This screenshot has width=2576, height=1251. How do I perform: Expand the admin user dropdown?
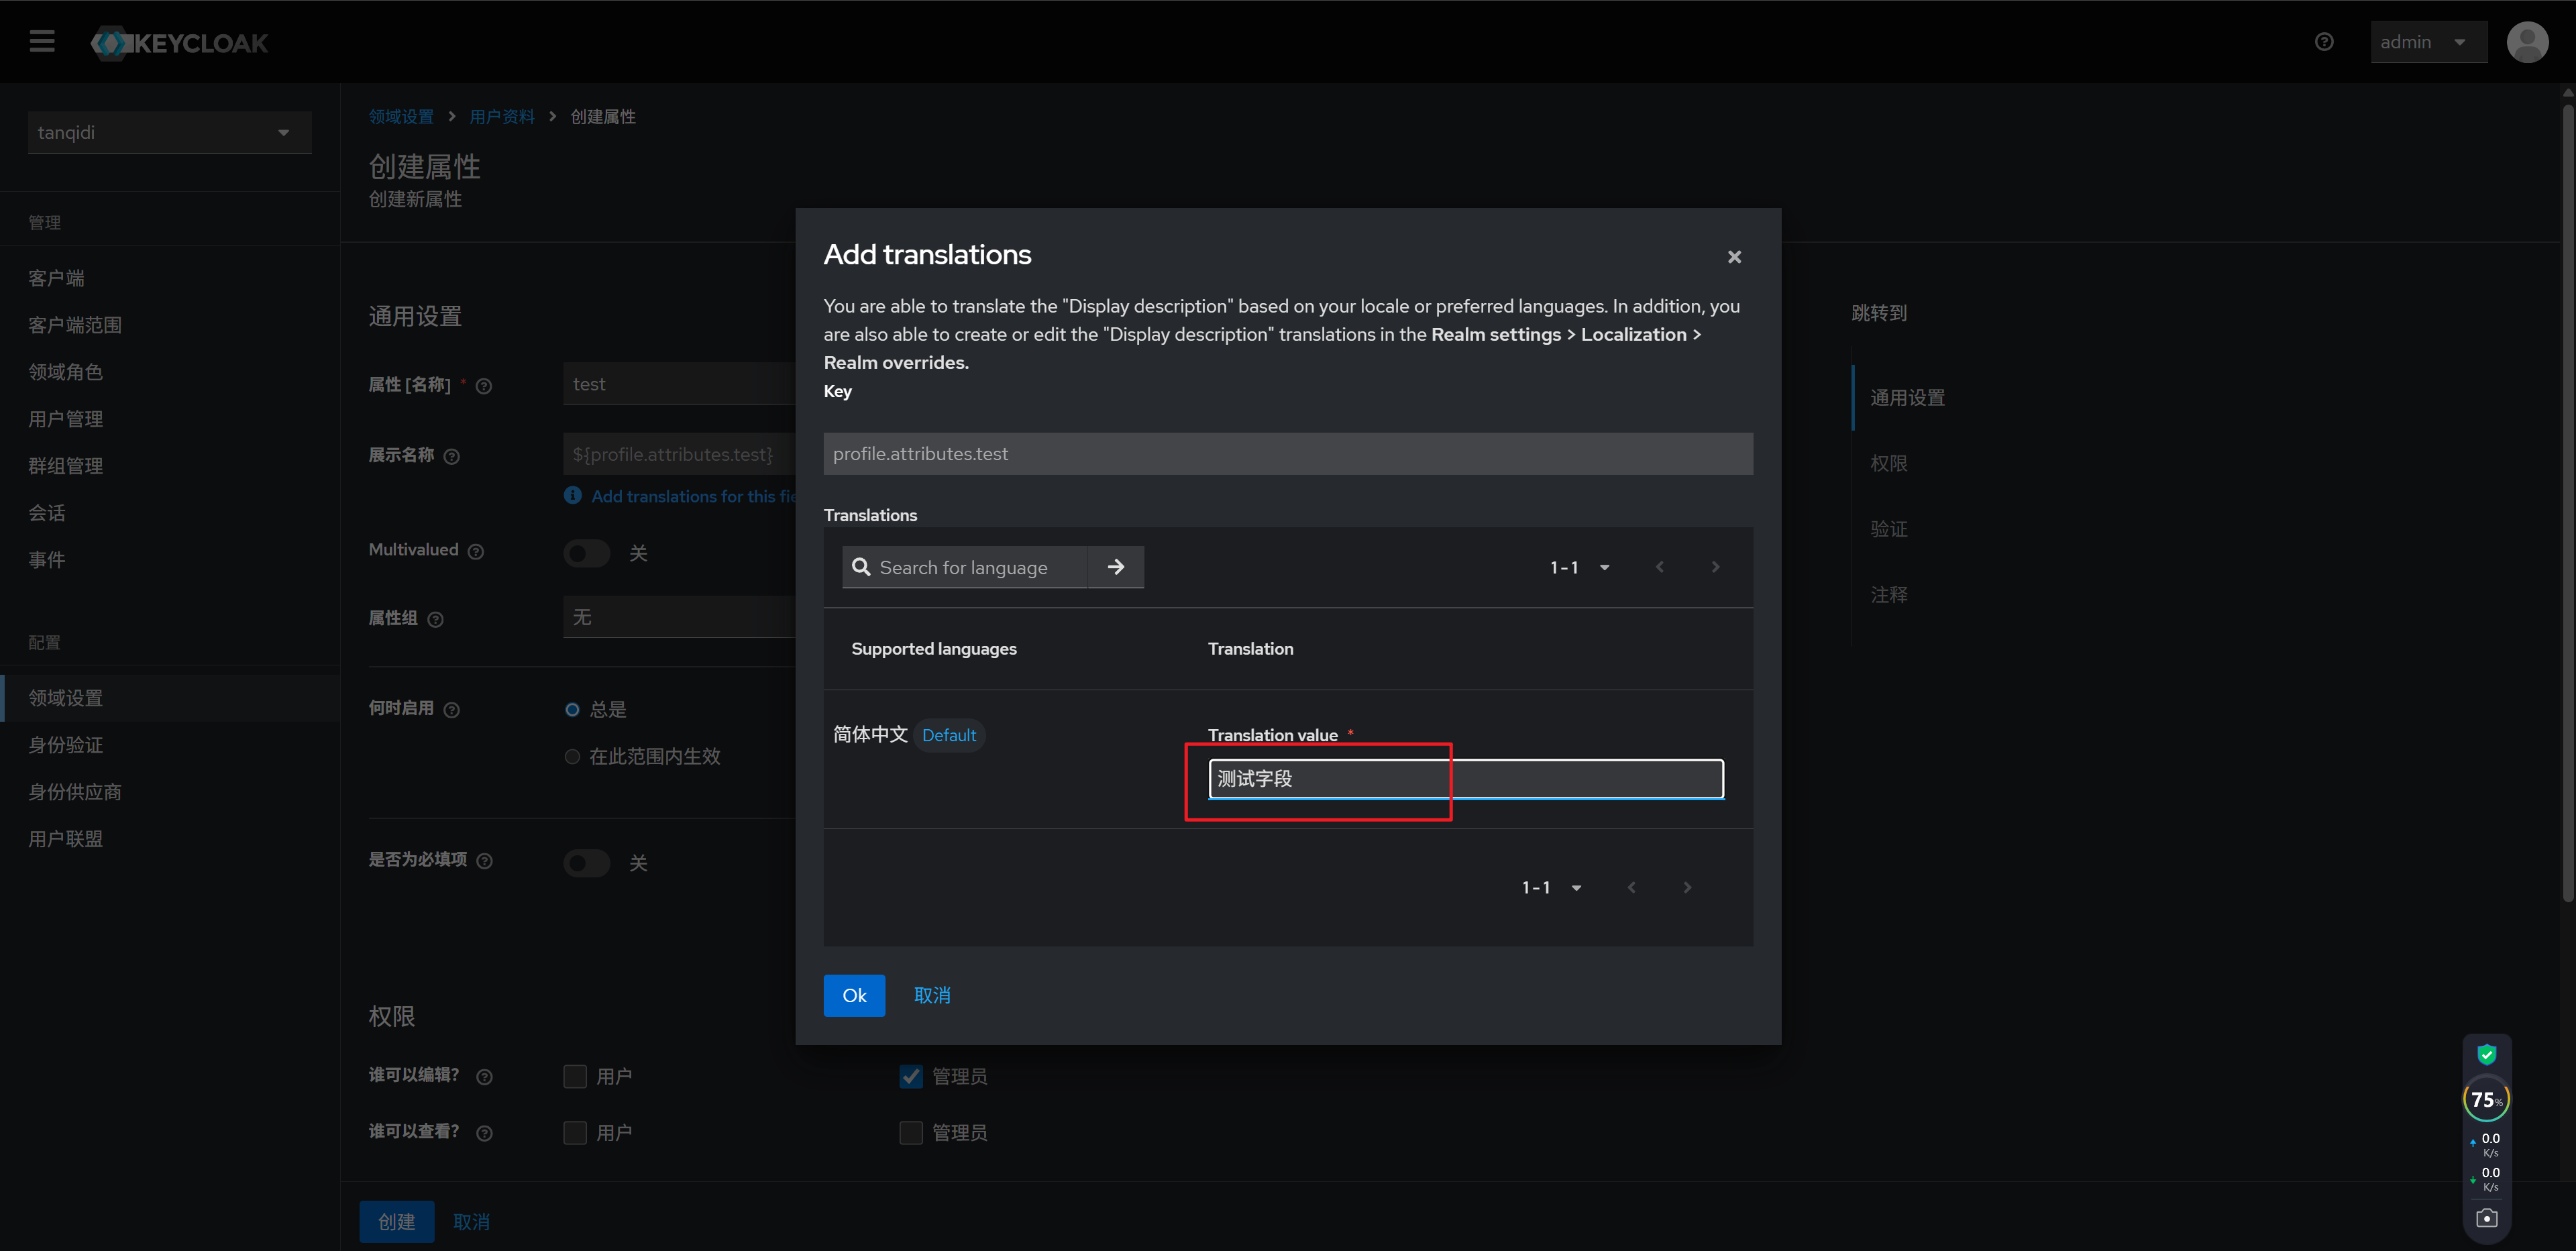point(2427,42)
